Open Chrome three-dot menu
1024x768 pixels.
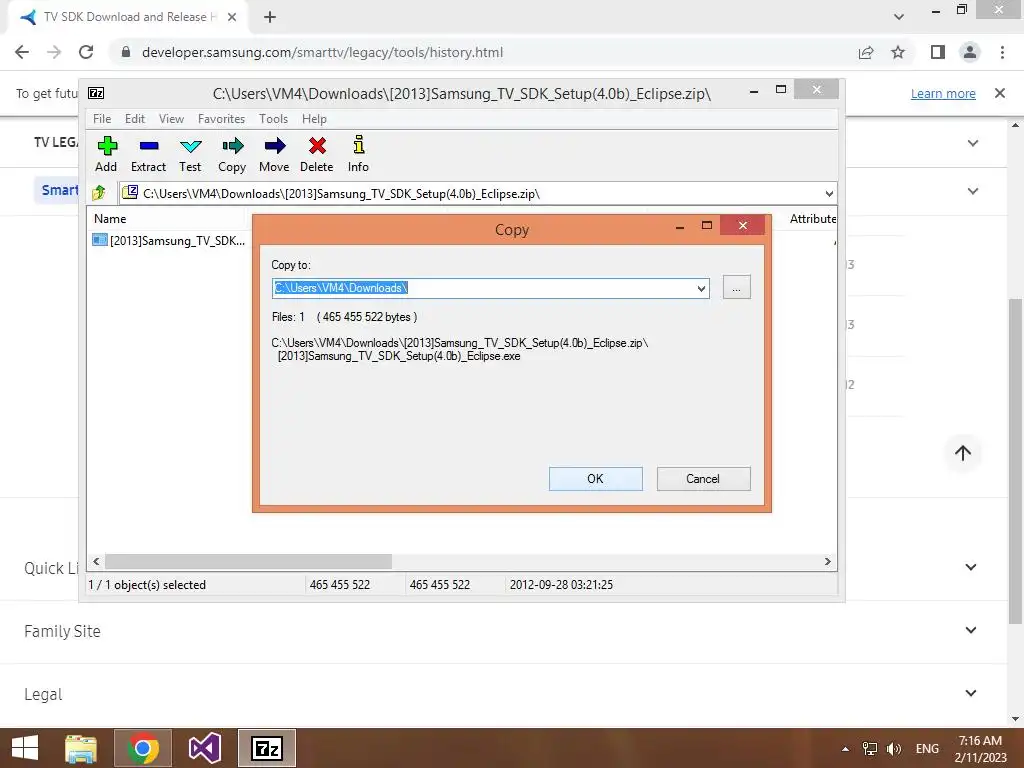tap(1002, 52)
